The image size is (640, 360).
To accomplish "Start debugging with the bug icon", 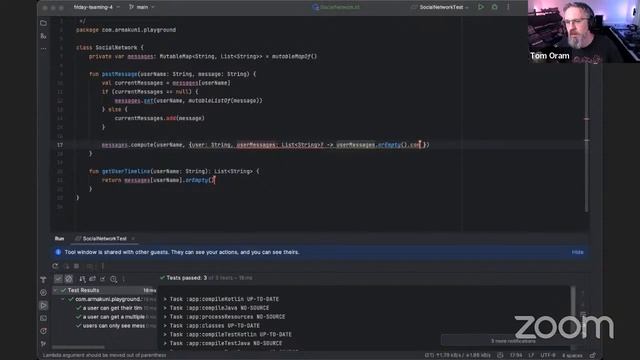I will 494,7.
